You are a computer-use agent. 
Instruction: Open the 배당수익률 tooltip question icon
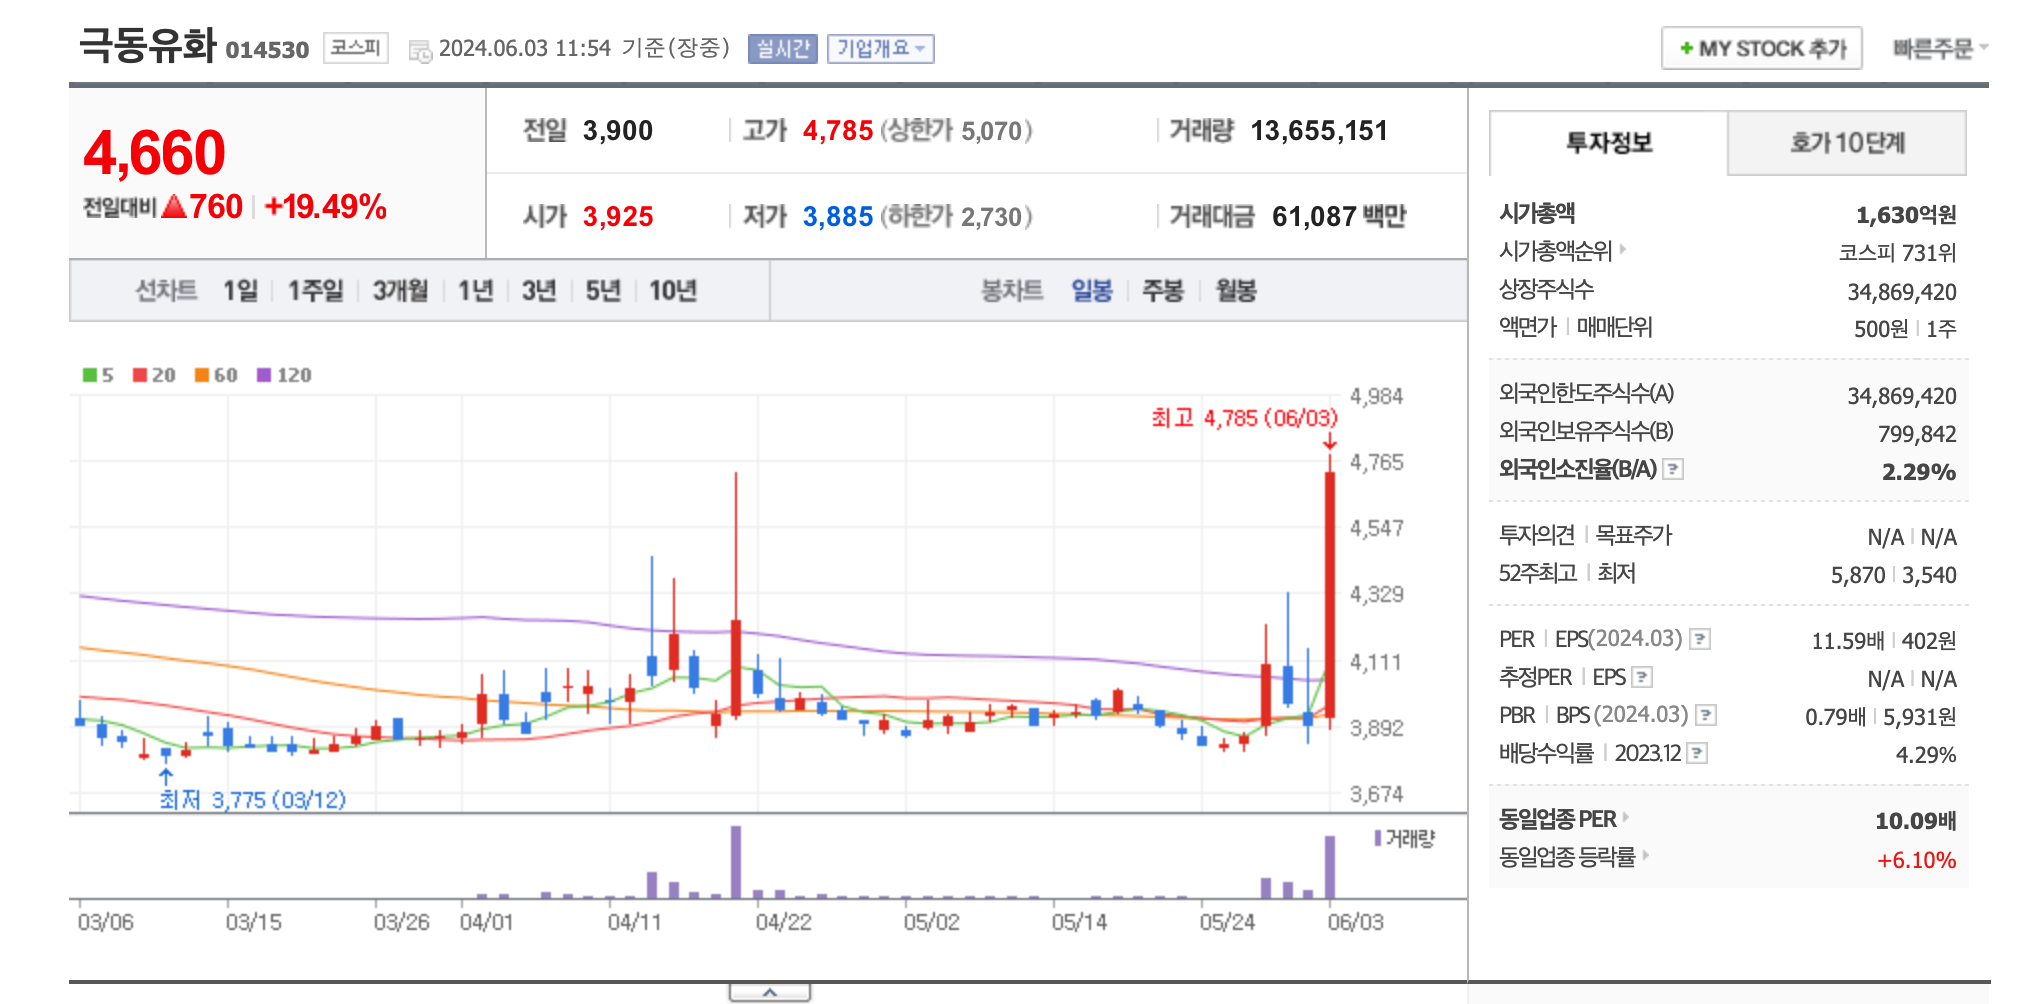(x=1697, y=753)
